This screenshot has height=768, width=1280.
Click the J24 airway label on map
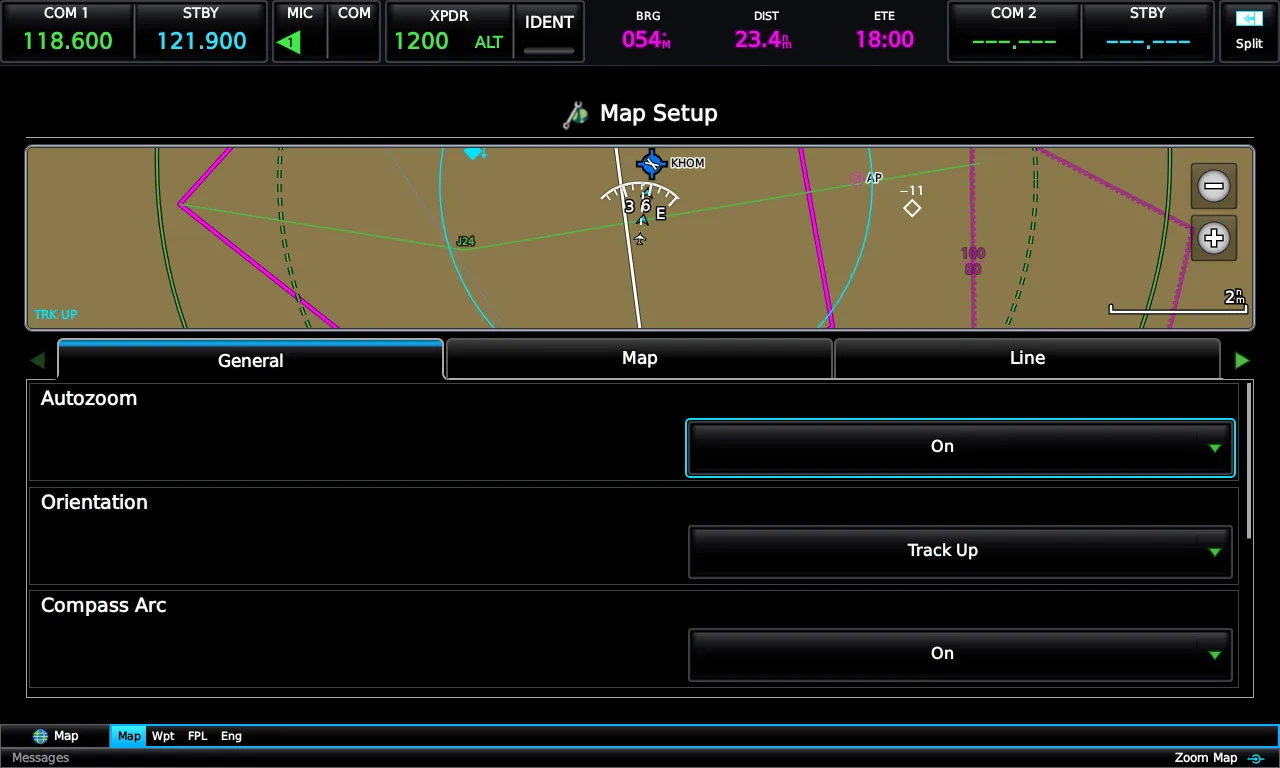point(465,241)
